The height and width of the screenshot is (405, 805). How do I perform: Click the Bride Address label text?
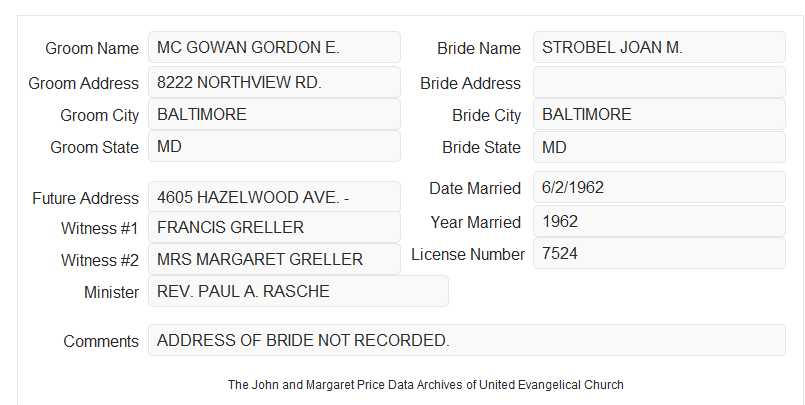coord(470,83)
